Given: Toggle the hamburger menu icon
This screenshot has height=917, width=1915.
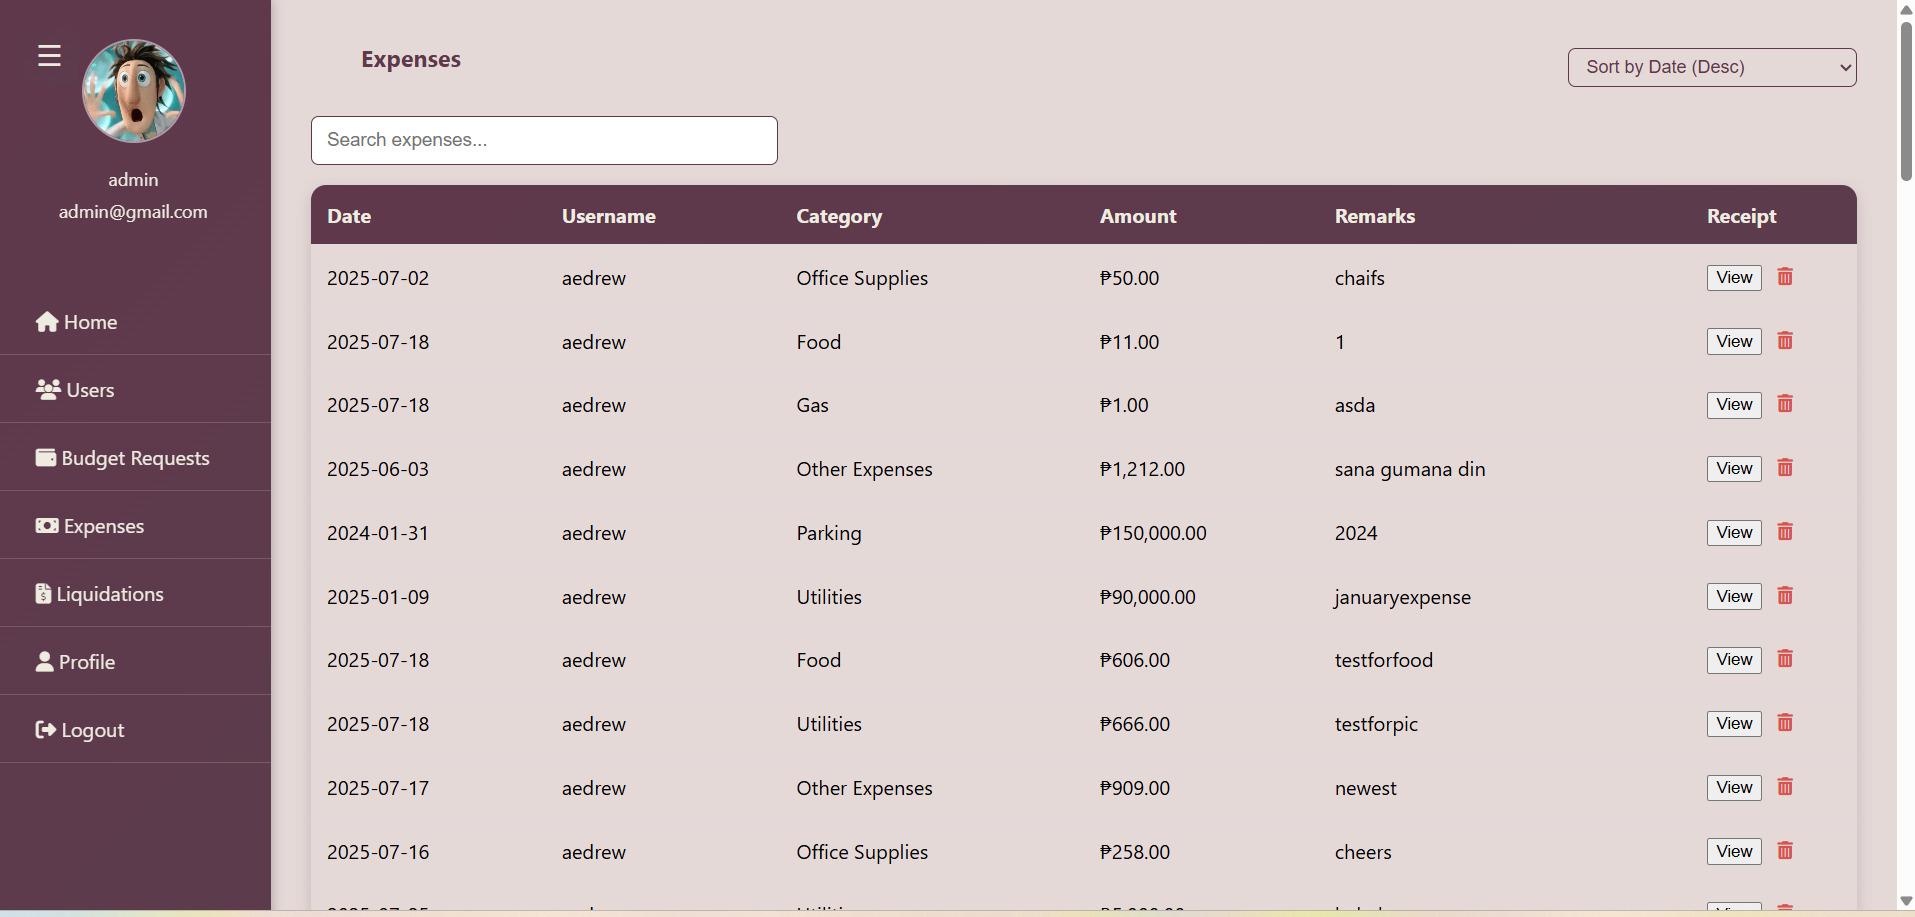Looking at the screenshot, I should pos(49,56).
